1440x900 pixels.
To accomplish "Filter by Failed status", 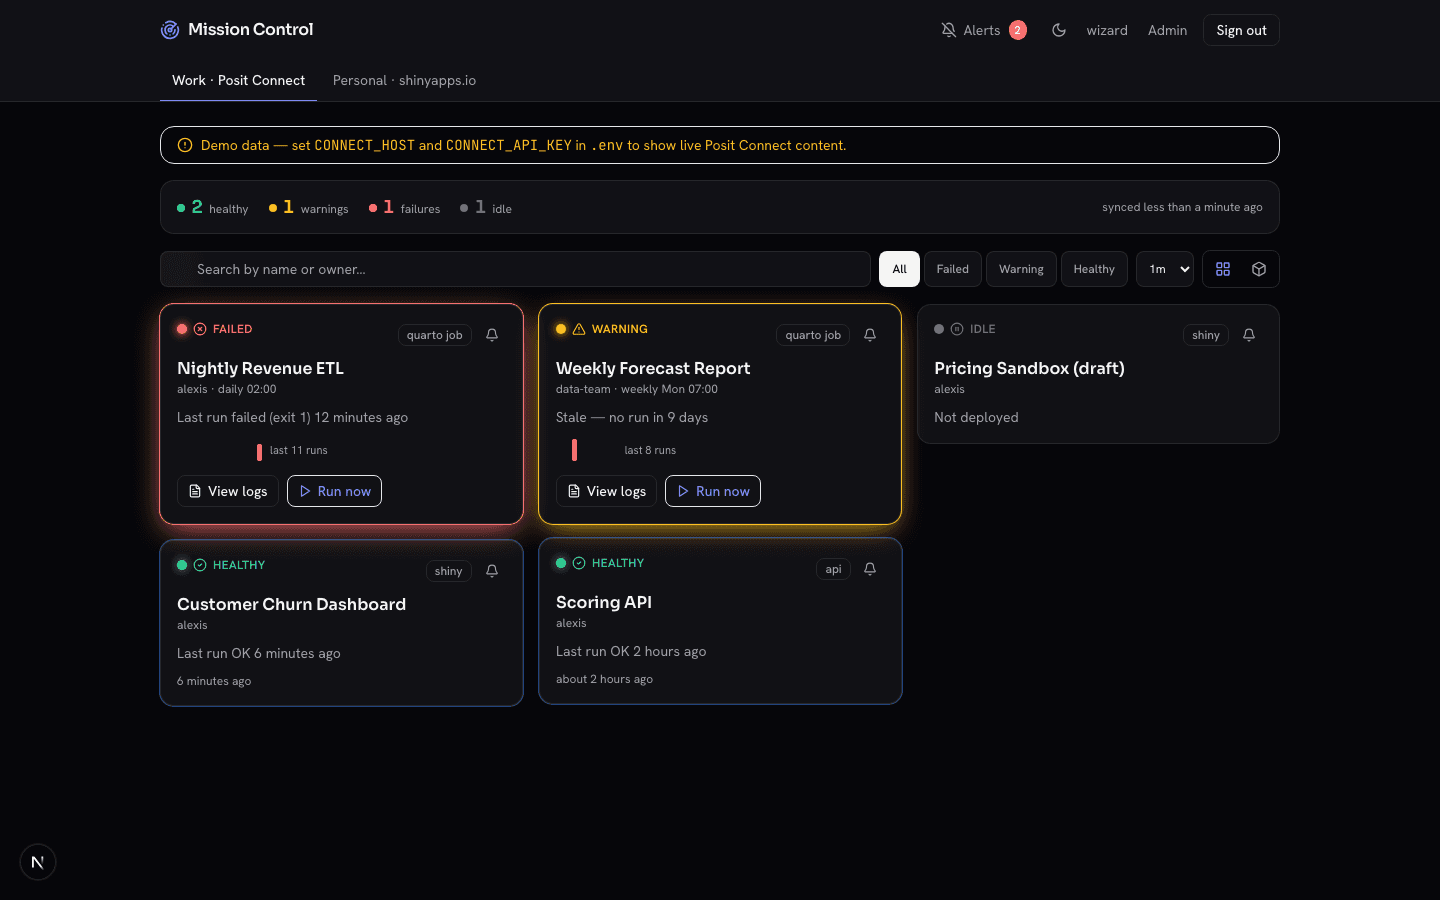I will point(952,269).
